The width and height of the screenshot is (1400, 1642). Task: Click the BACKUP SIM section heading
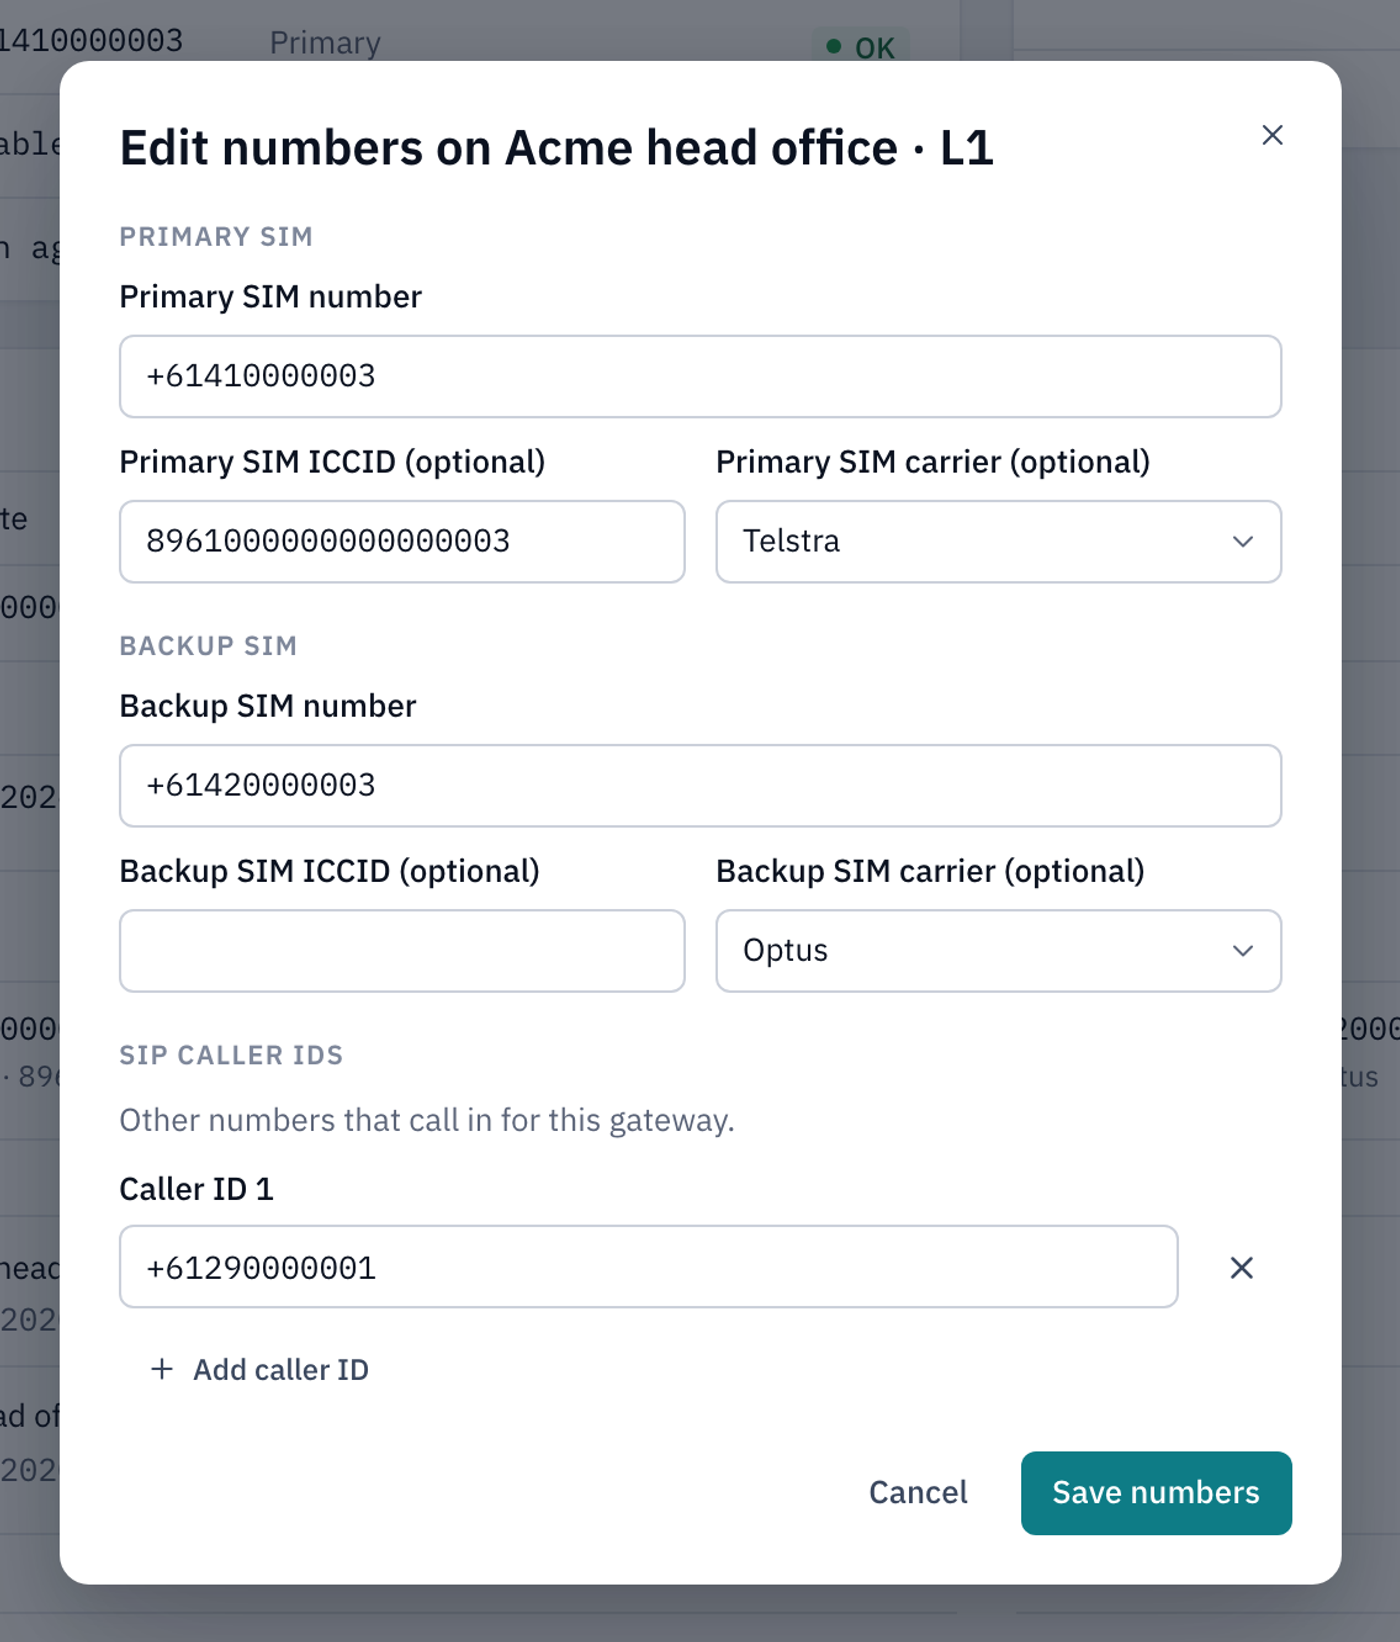(x=208, y=646)
